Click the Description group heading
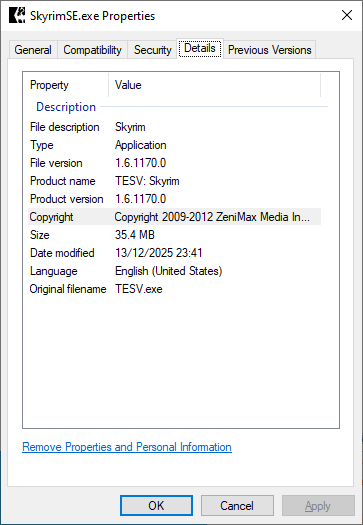This screenshot has height=525, width=363. pos(66,107)
